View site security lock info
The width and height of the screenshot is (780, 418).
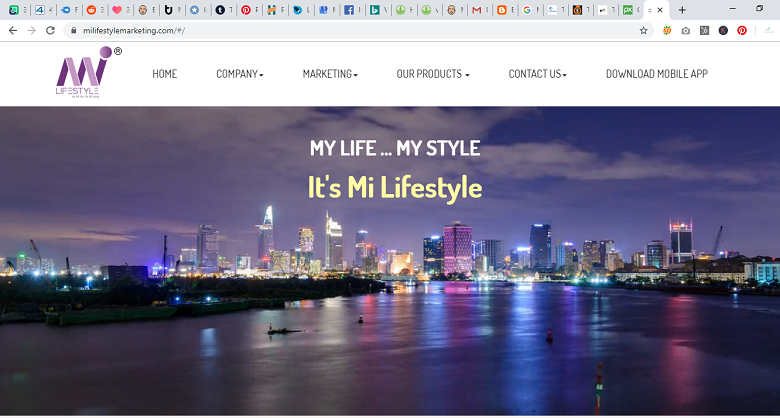(x=74, y=30)
